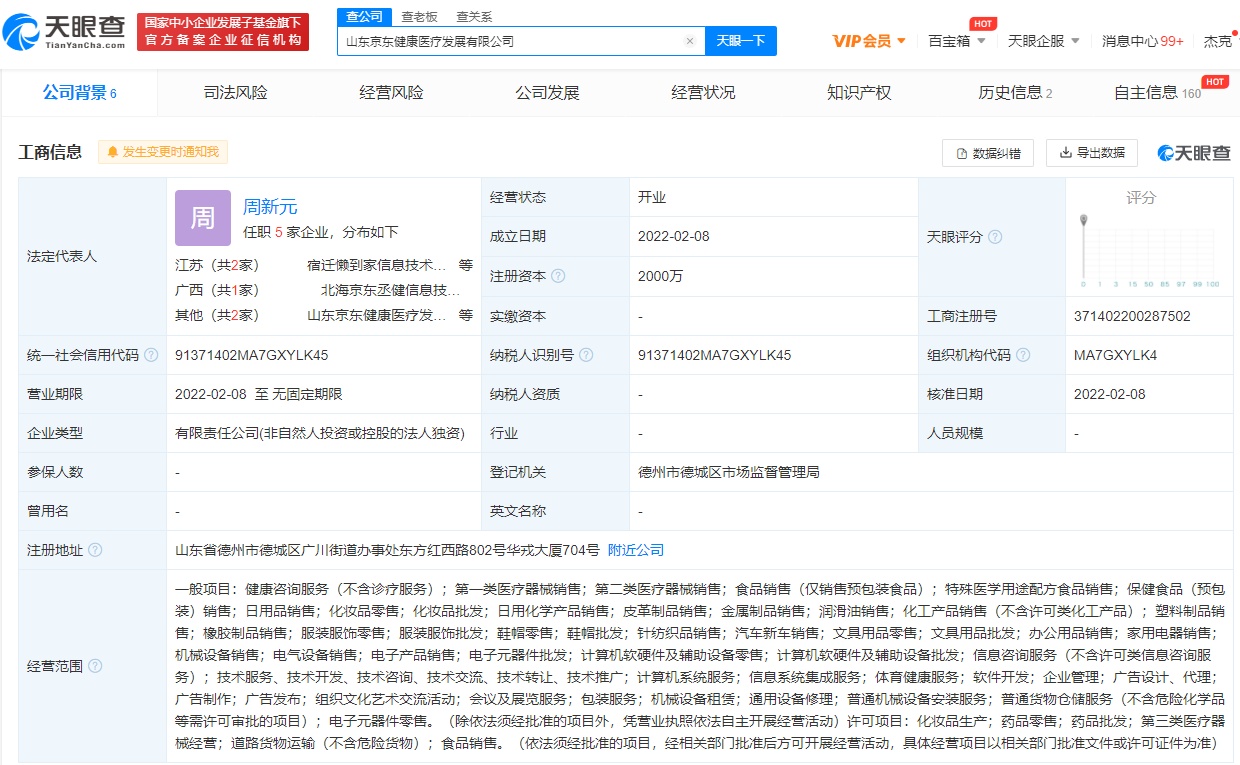Click the 工商信息 section heading

pos(50,152)
